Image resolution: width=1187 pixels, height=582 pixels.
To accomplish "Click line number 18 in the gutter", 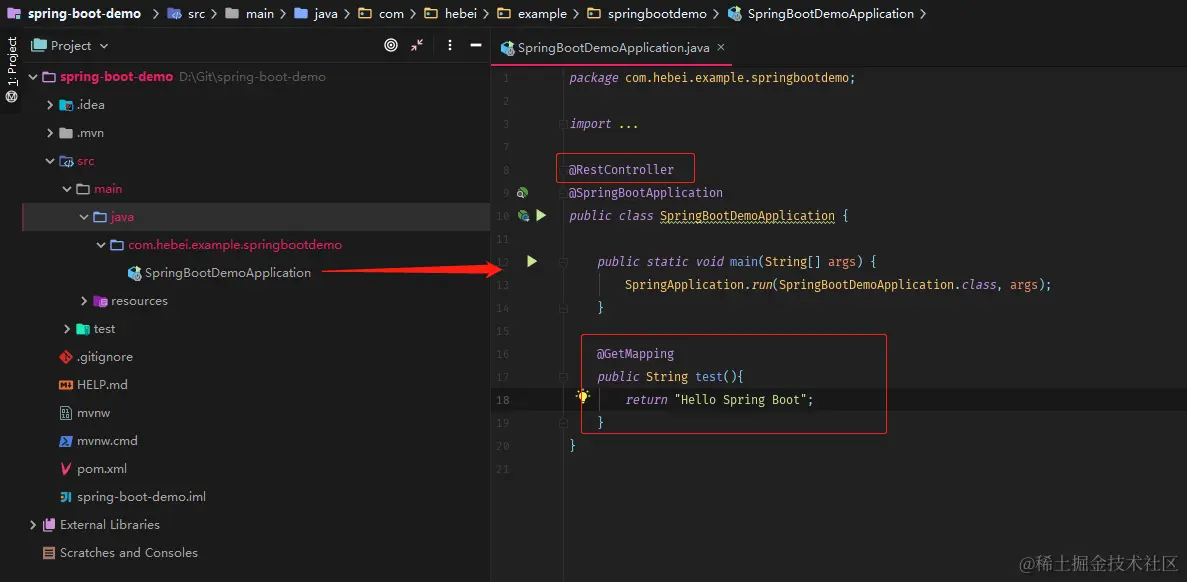I will click(503, 400).
